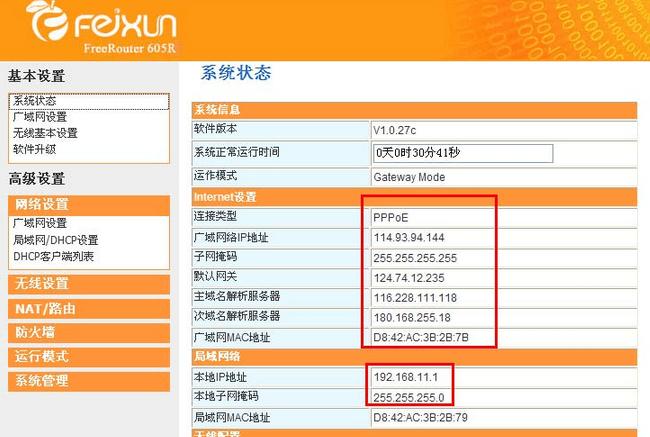Click the 系统正常运行时间 label
The image size is (650, 437).
(x=237, y=152)
